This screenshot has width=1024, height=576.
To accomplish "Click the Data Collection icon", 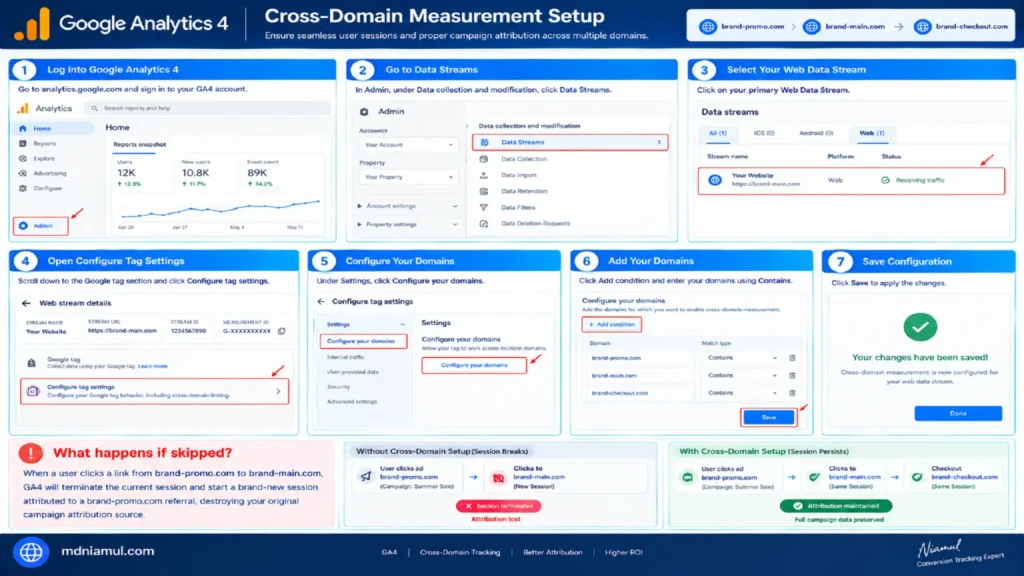I will pos(484,159).
